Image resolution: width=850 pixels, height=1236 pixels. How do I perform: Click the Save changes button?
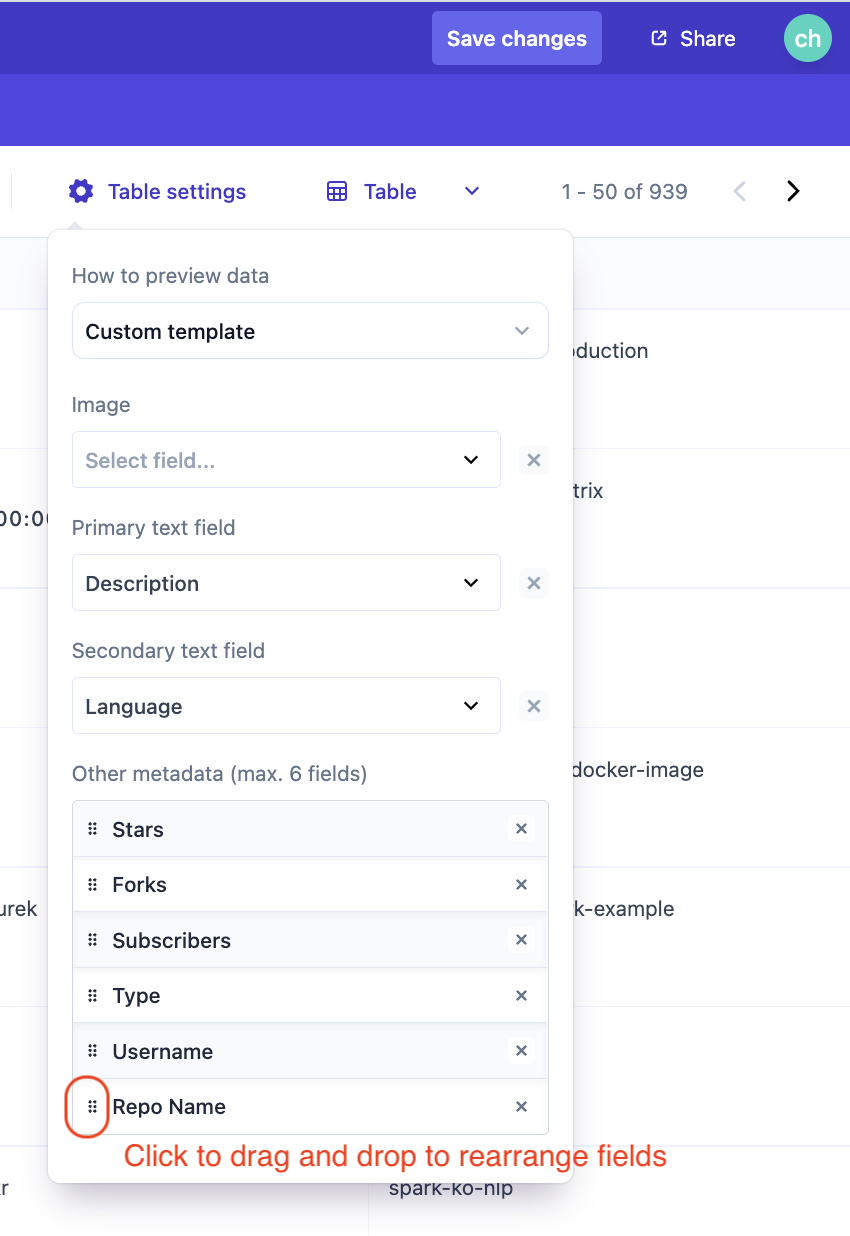click(x=516, y=38)
